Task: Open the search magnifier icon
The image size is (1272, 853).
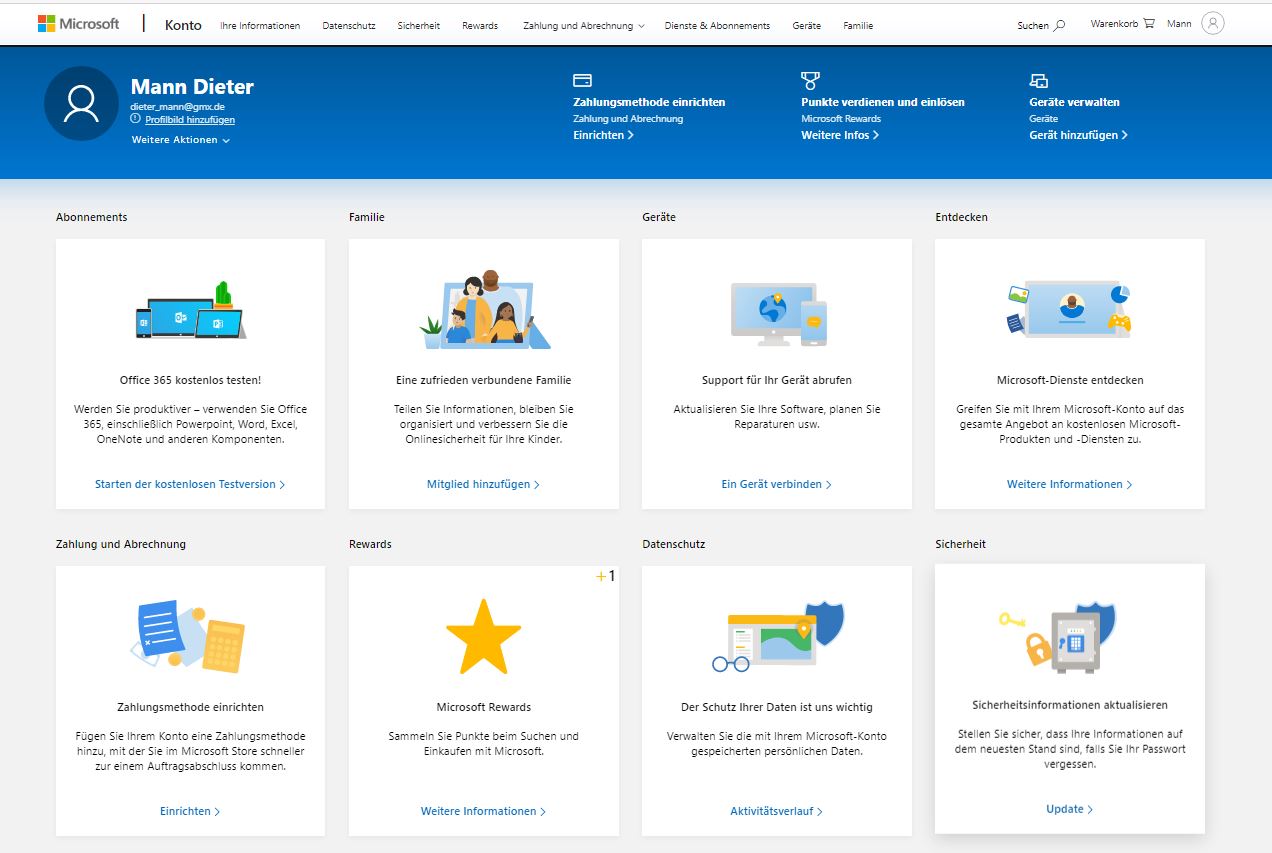Action: (1060, 25)
